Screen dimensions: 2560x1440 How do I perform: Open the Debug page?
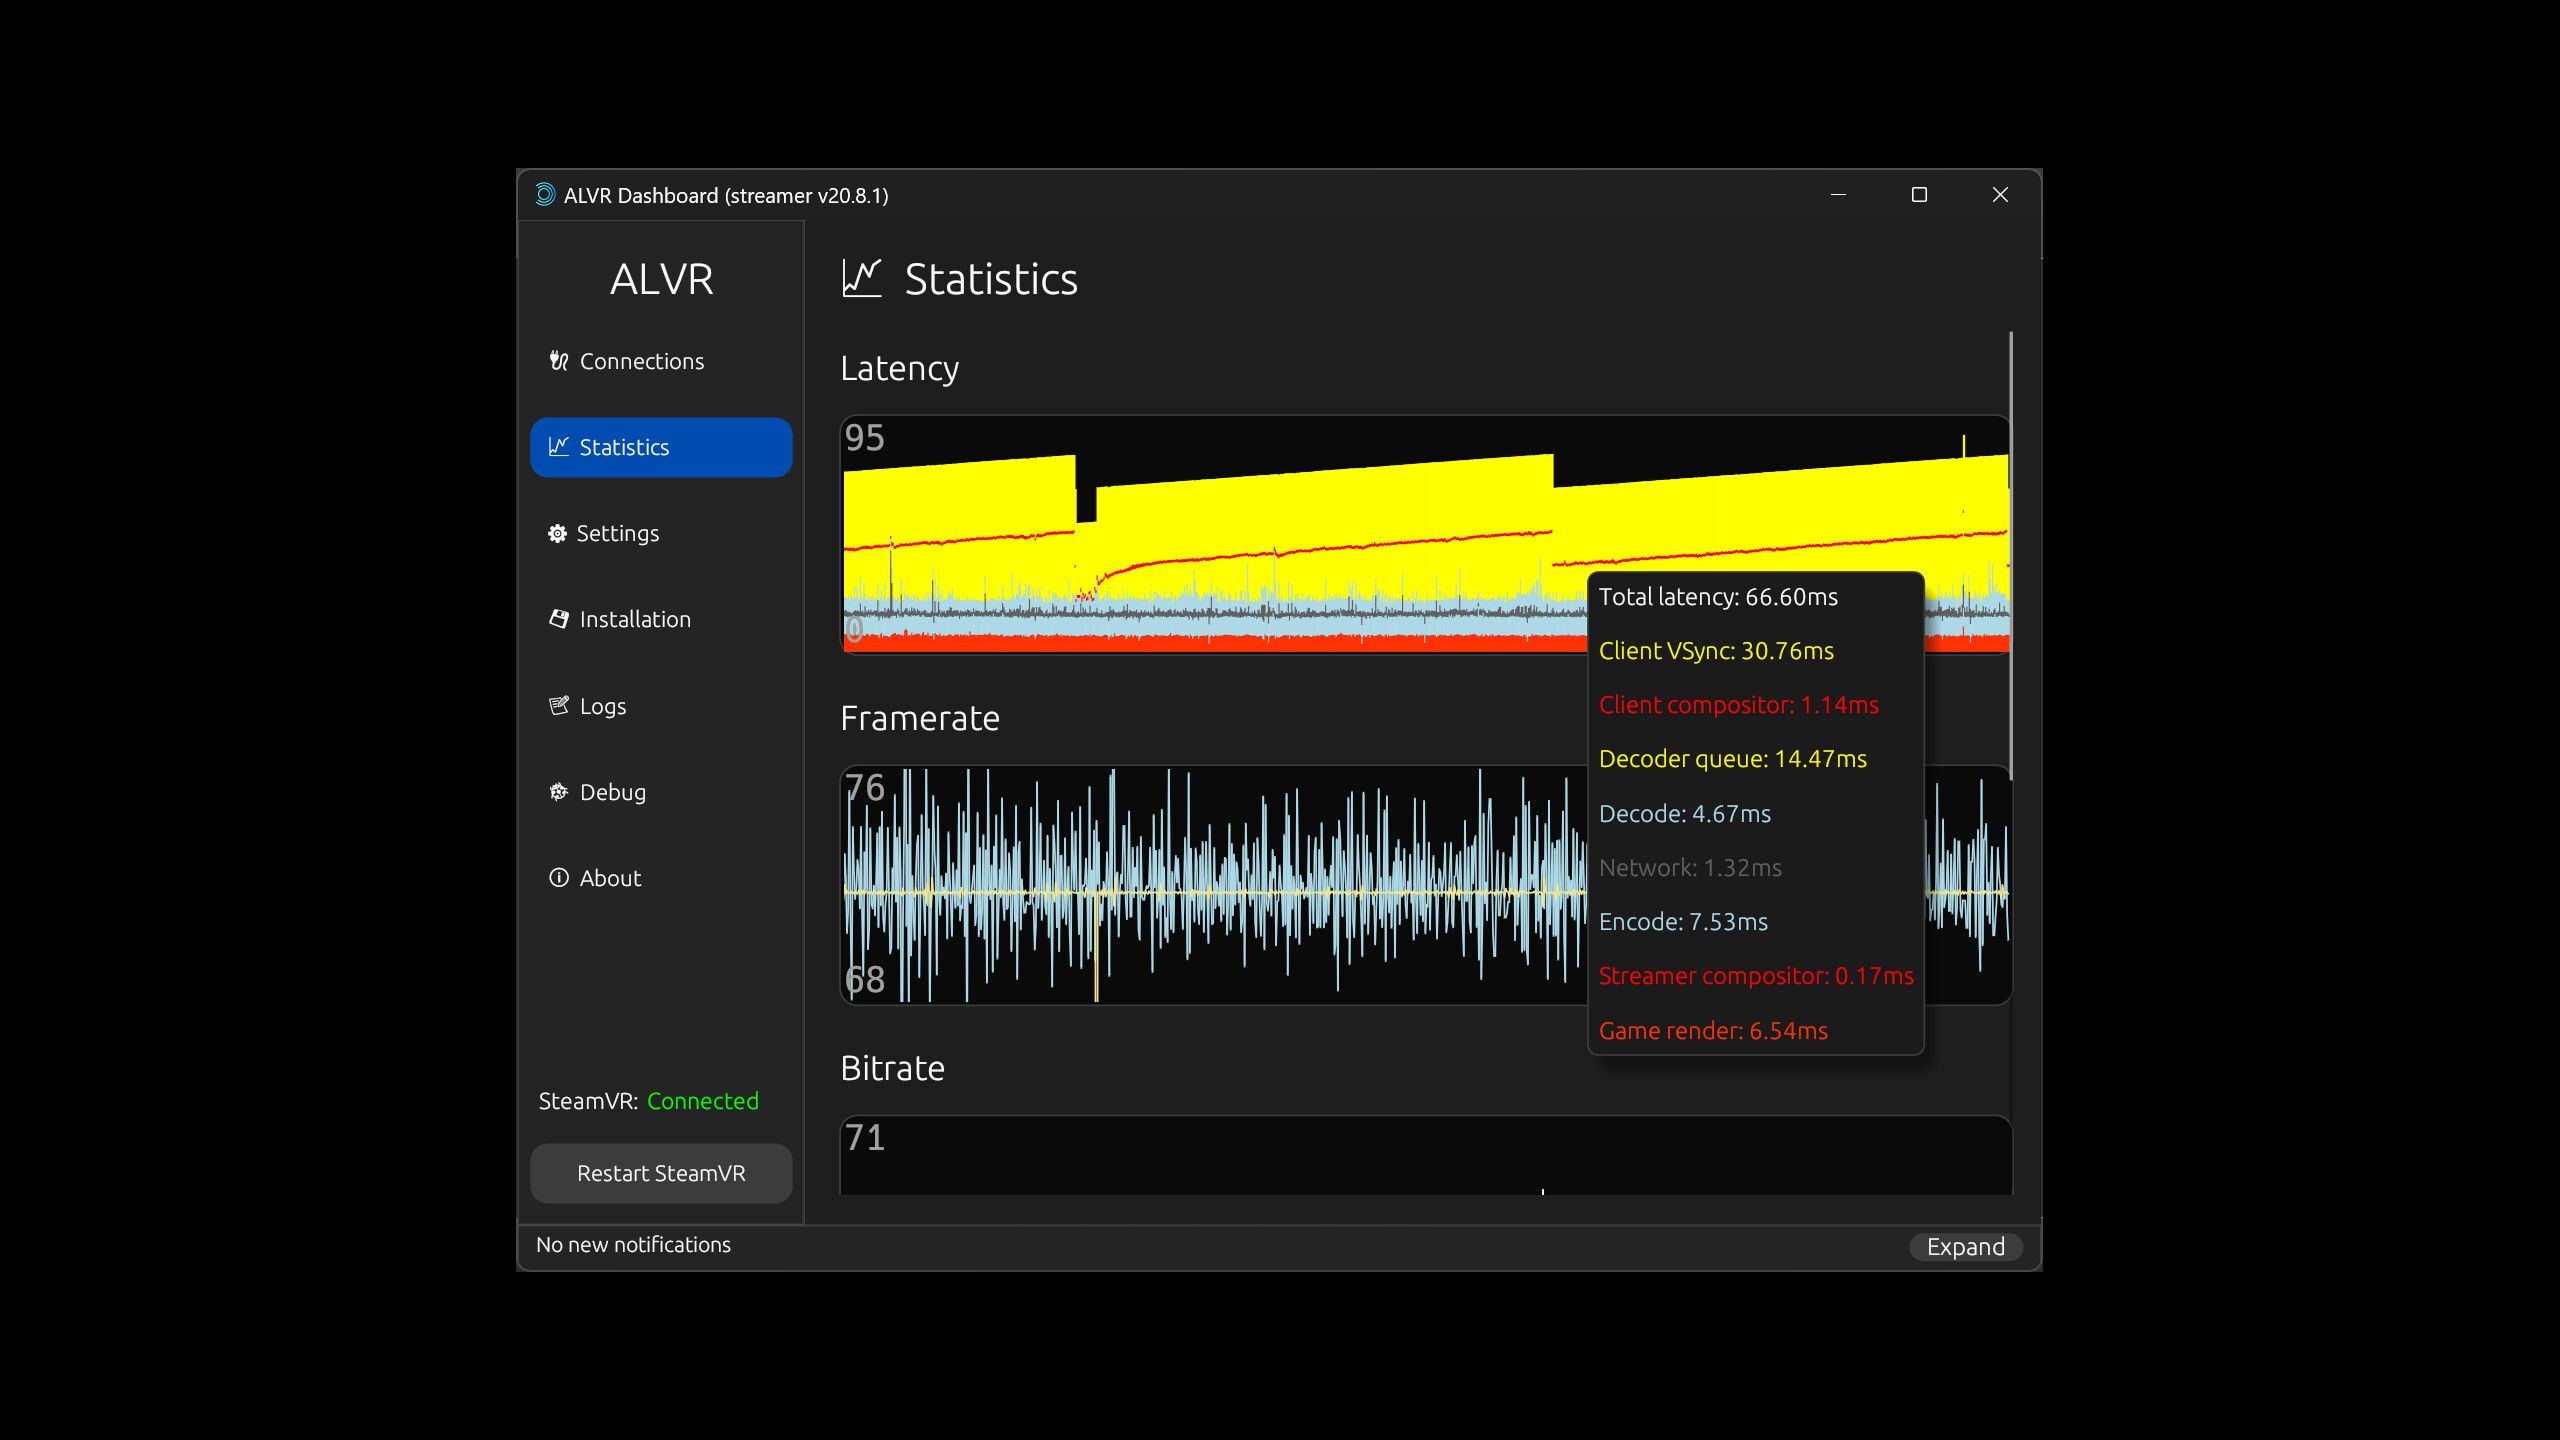pos(612,791)
